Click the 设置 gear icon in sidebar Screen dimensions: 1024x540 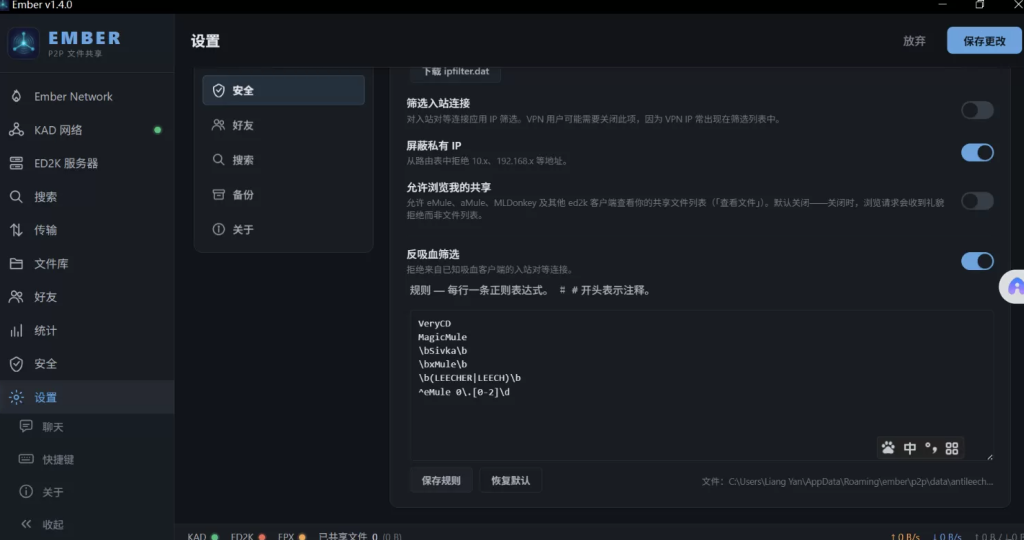(16, 397)
